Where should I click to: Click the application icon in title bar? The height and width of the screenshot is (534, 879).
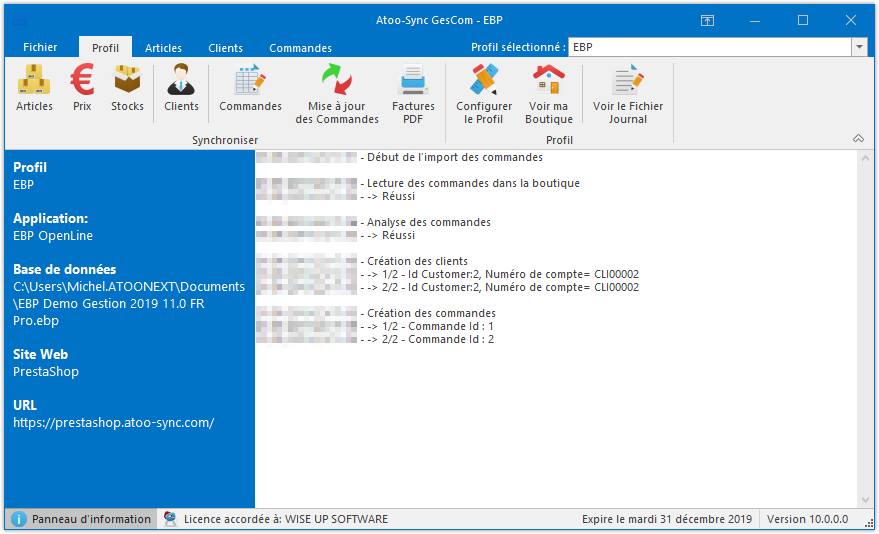18,21
